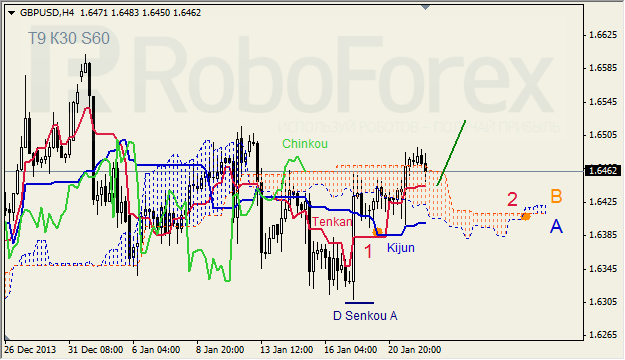Select the OHLC values 1.6471 1.6483 1.6450 1.6462
The image size is (625, 360).
point(140,13)
